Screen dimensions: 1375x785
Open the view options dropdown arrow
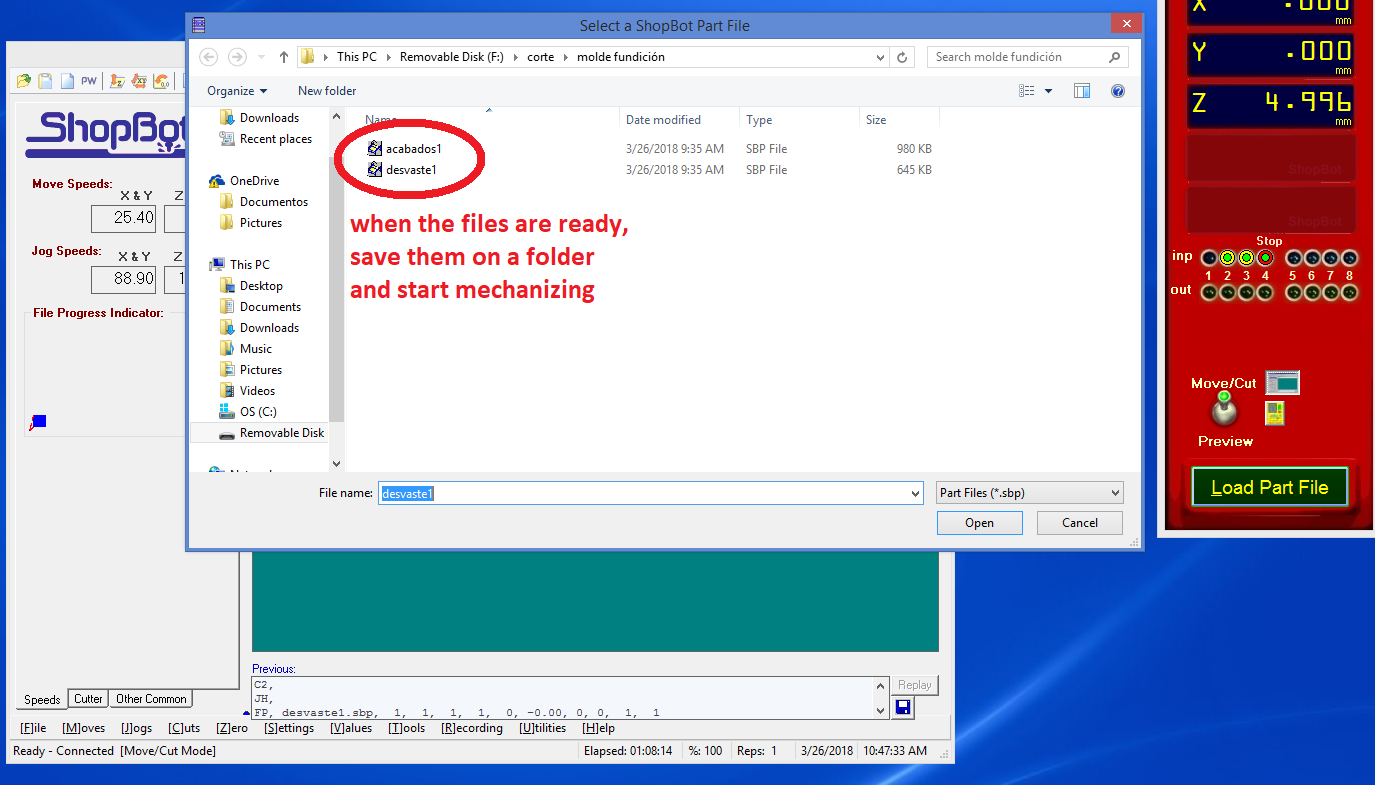tap(1048, 91)
